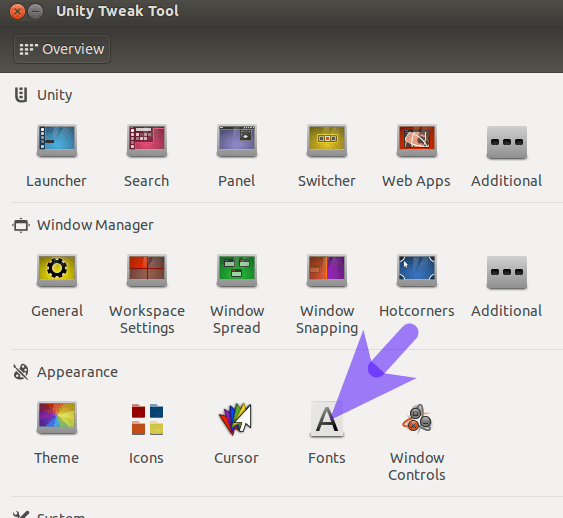This screenshot has height=518, width=563.
Task: Minimize the Unity Tweak Tool window
Action: pos(35,11)
